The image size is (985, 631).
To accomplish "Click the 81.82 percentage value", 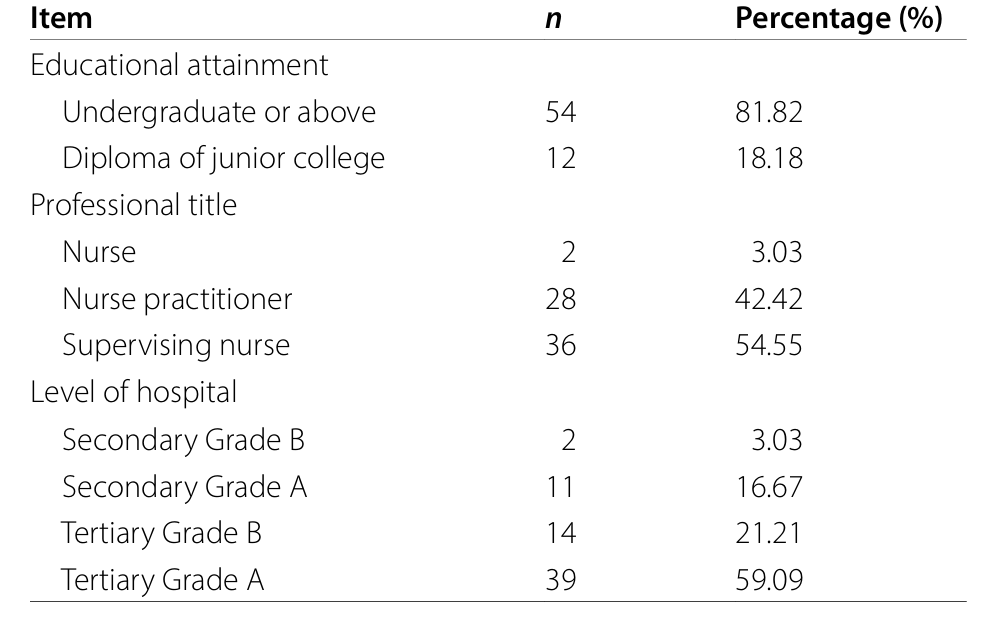I will tap(768, 112).
